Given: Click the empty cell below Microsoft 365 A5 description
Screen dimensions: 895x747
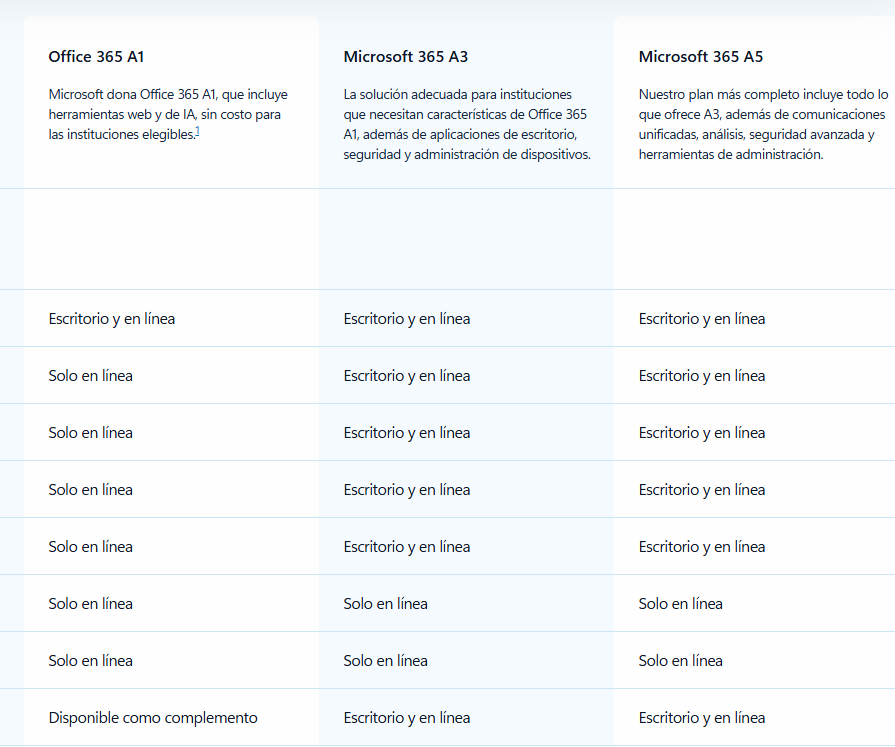Looking at the screenshot, I should [x=755, y=239].
